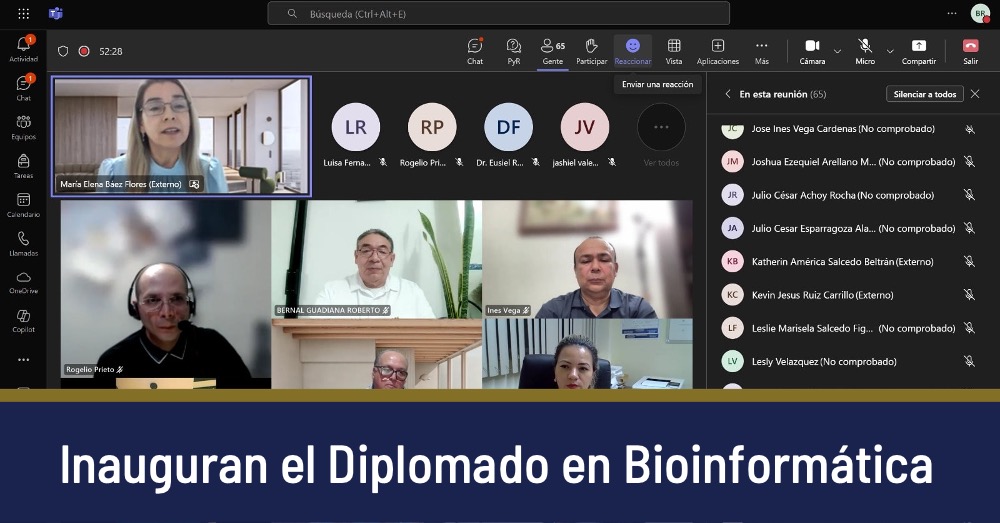Open Aplicaciones in meeting toolbar
The image size is (1000, 523).
click(718, 50)
